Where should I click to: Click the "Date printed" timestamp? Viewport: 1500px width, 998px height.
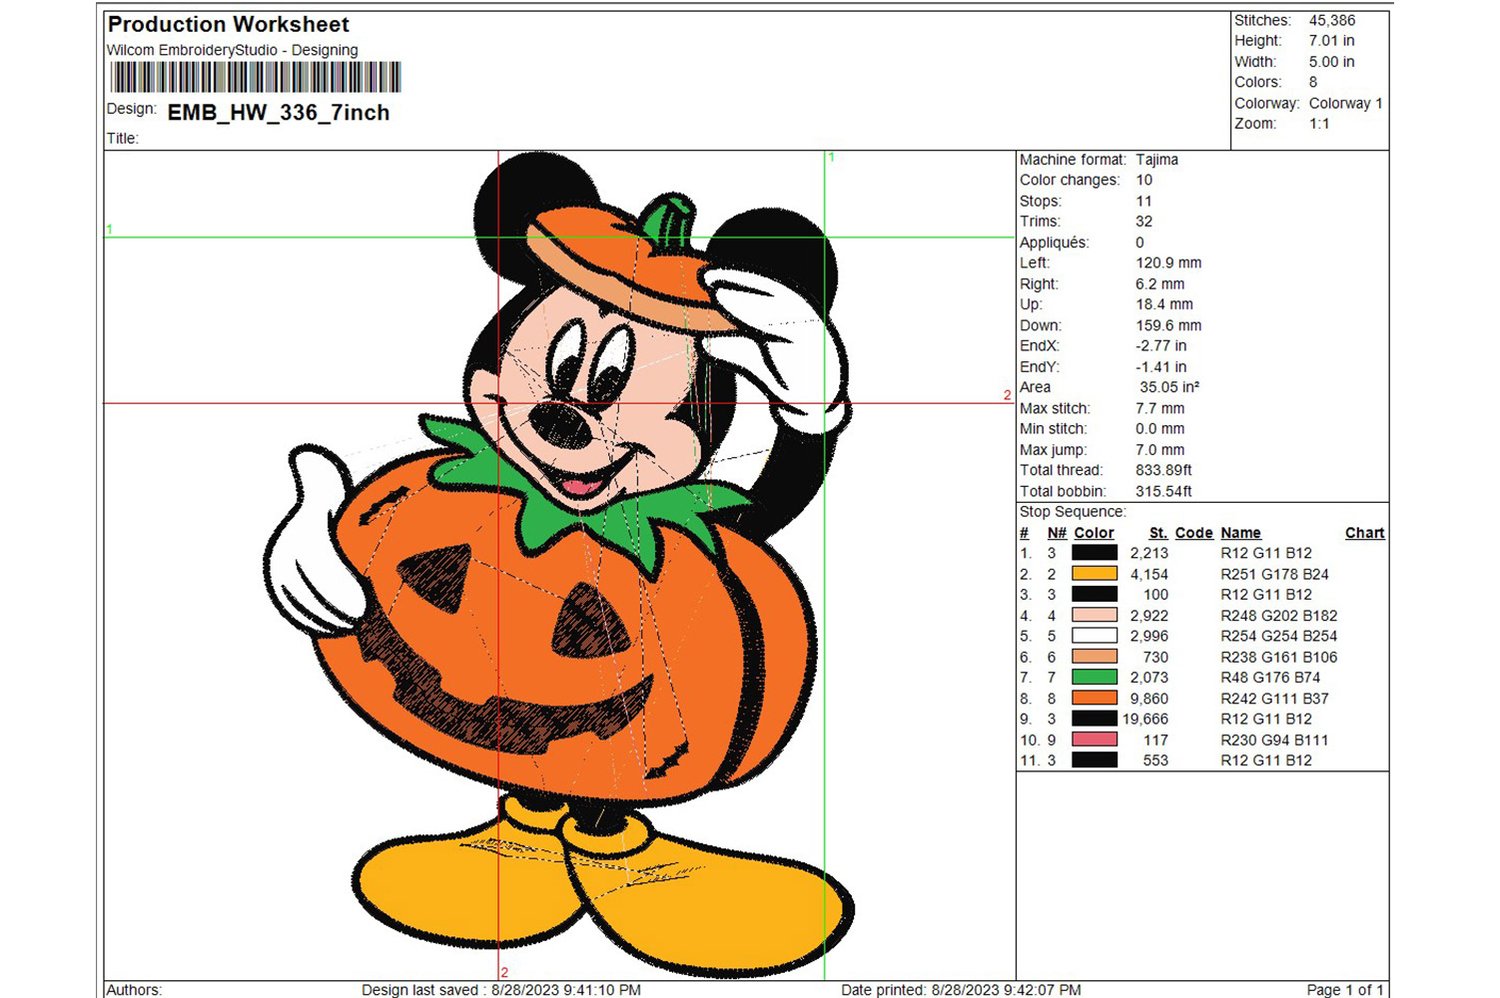tap(961, 990)
